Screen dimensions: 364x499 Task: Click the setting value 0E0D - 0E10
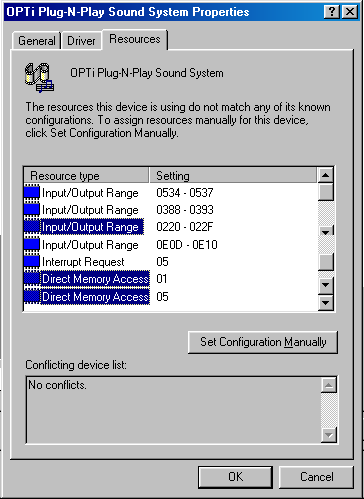pyautogui.click(x=187, y=245)
